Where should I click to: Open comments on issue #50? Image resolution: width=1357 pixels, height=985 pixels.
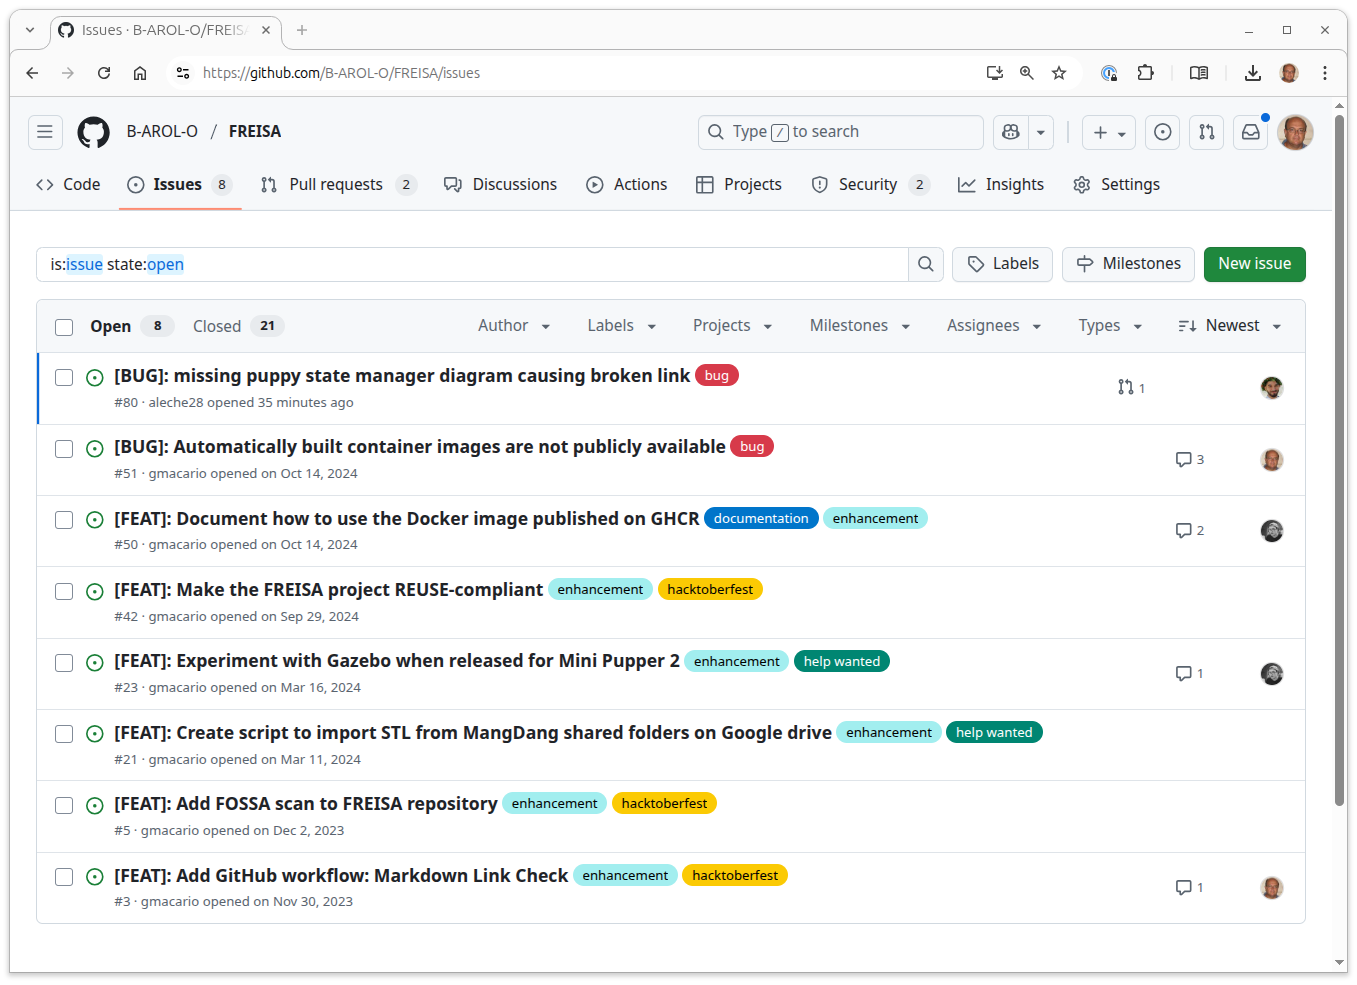click(1190, 531)
